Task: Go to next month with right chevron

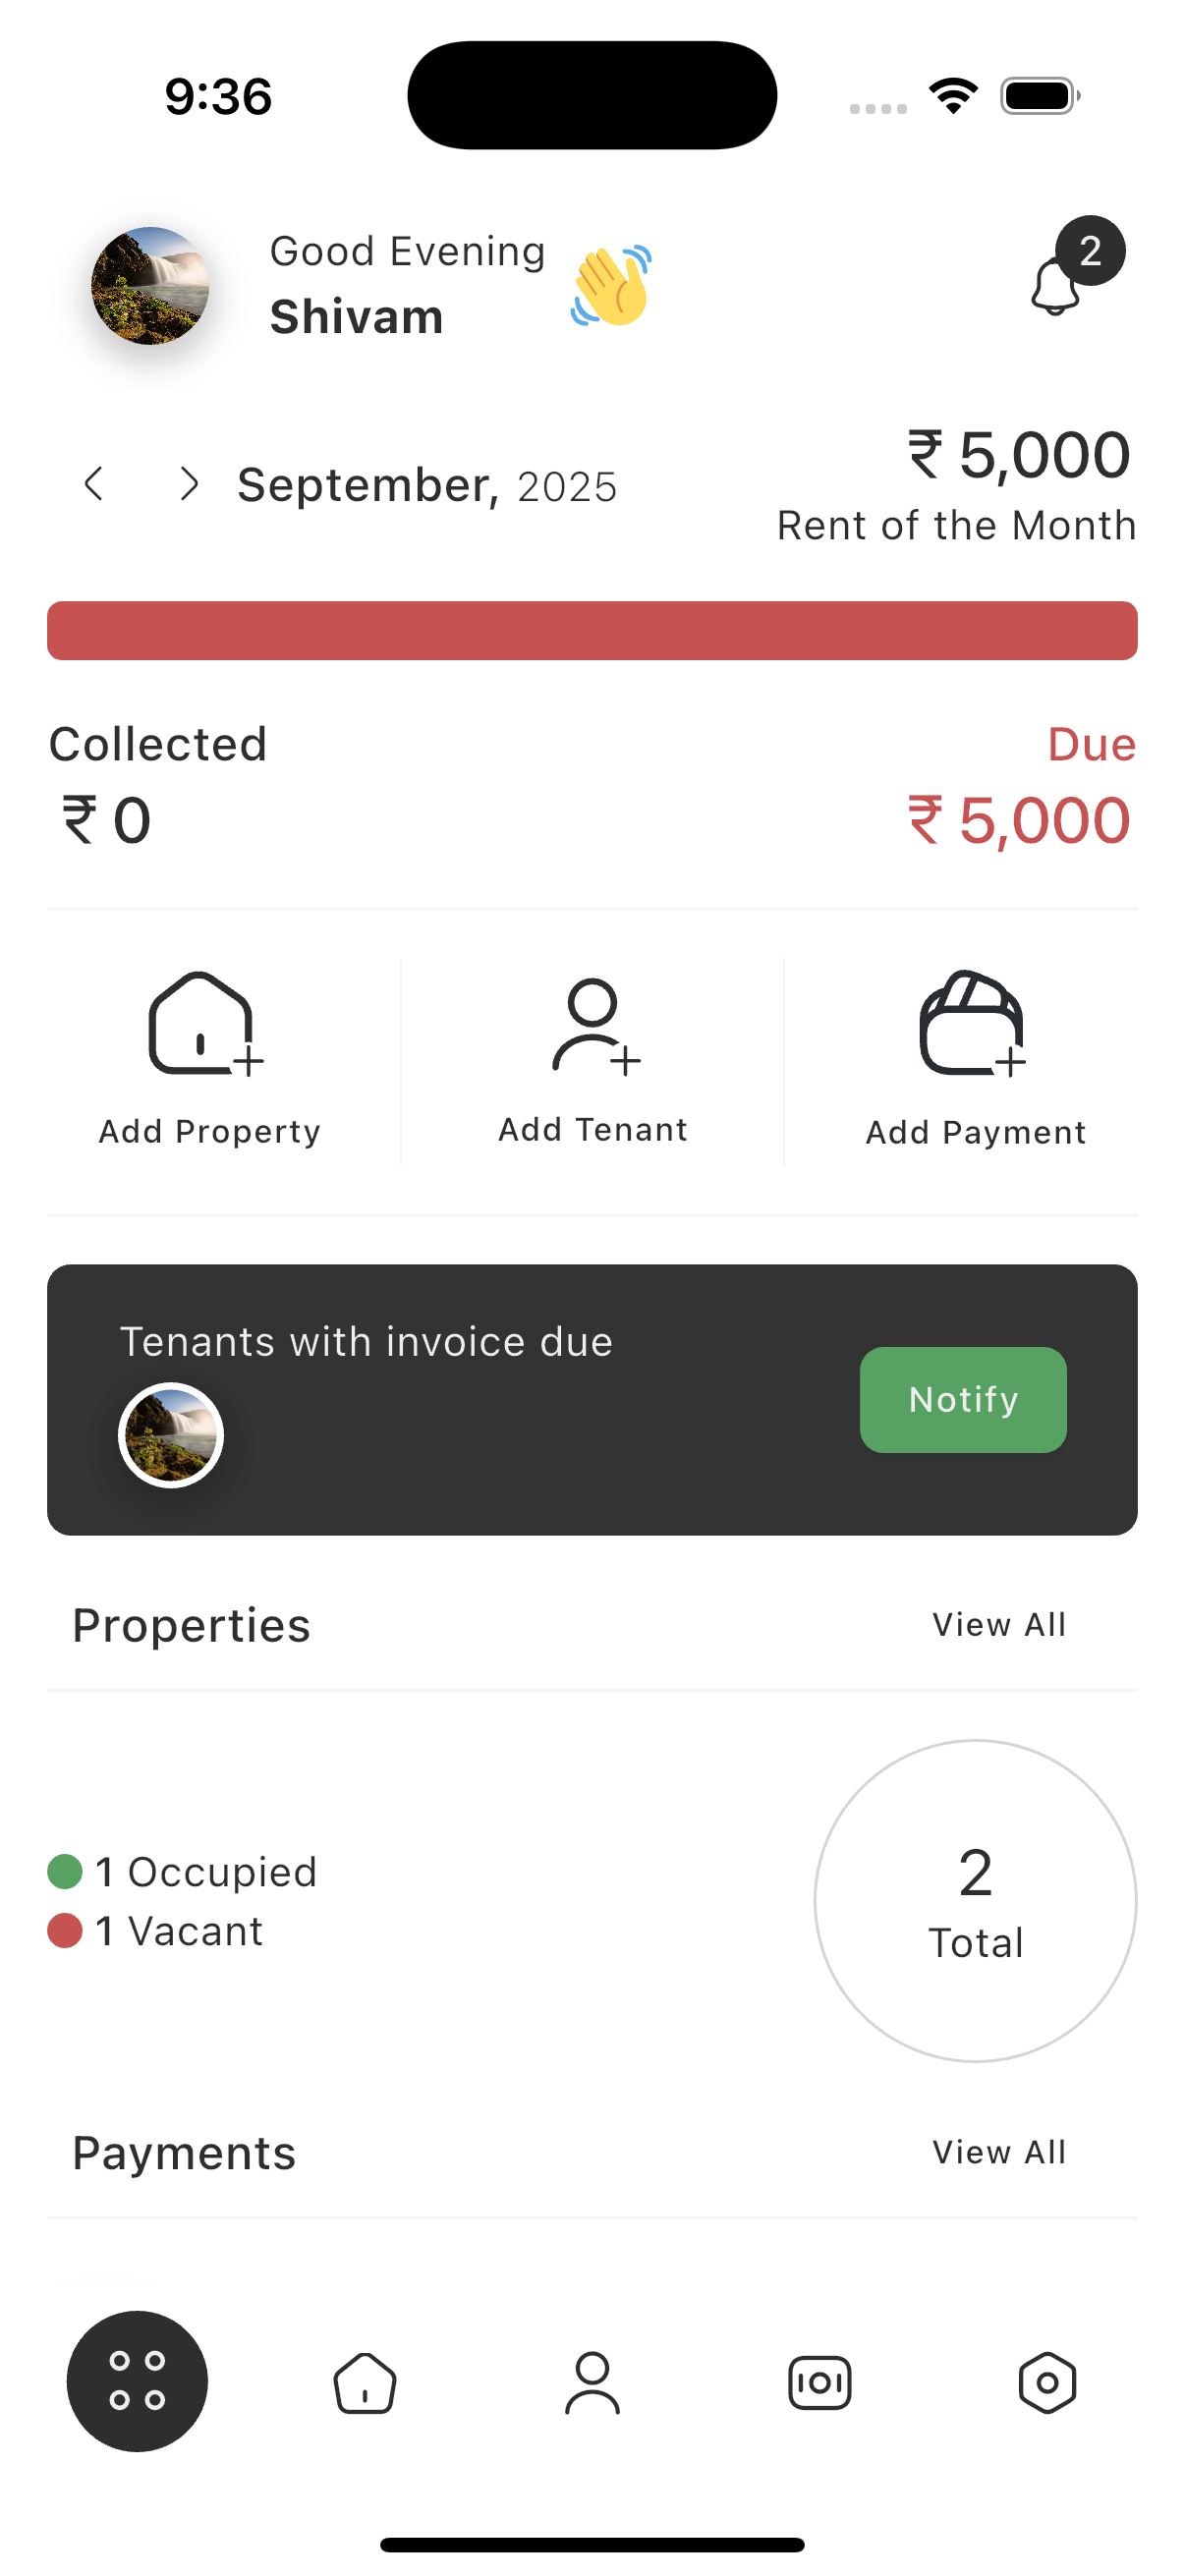Action: coord(188,484)
